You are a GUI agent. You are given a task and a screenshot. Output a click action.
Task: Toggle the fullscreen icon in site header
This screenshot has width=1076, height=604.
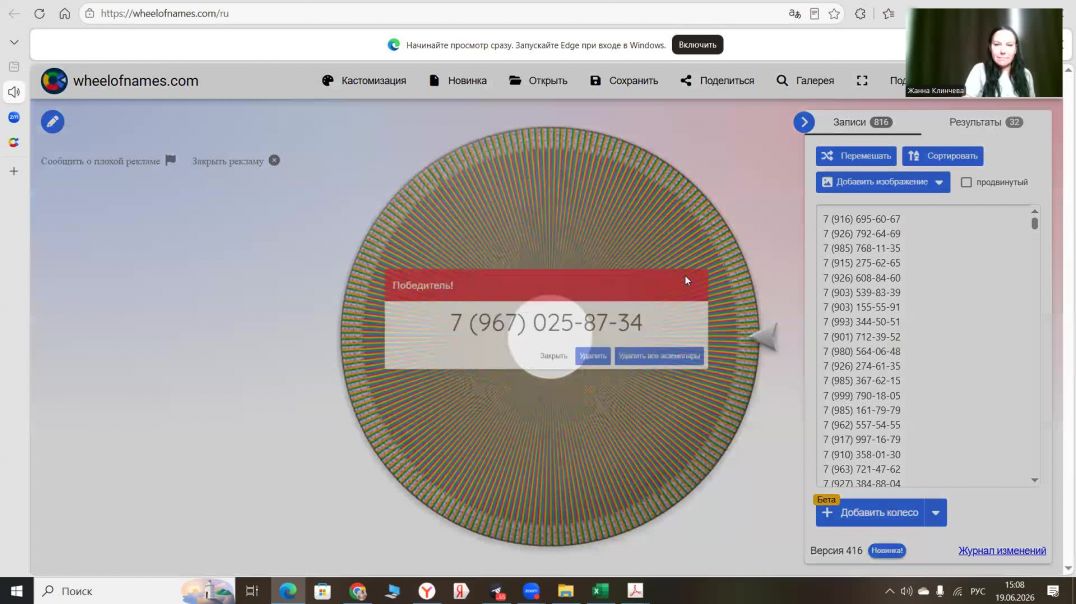[862, 81]
